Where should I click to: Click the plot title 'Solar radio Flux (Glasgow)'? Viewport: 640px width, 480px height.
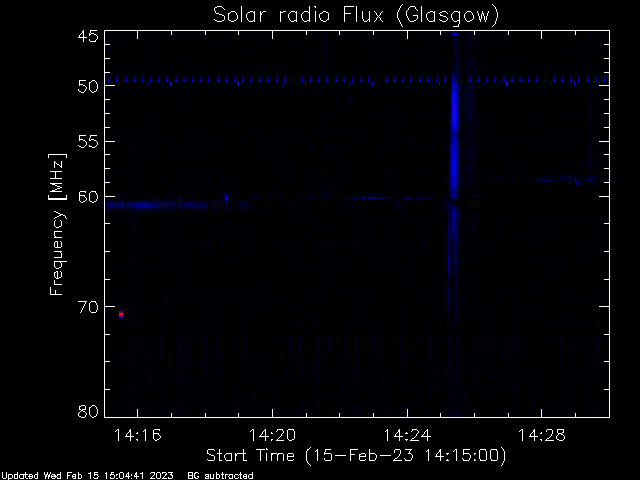tap(356, 15)
